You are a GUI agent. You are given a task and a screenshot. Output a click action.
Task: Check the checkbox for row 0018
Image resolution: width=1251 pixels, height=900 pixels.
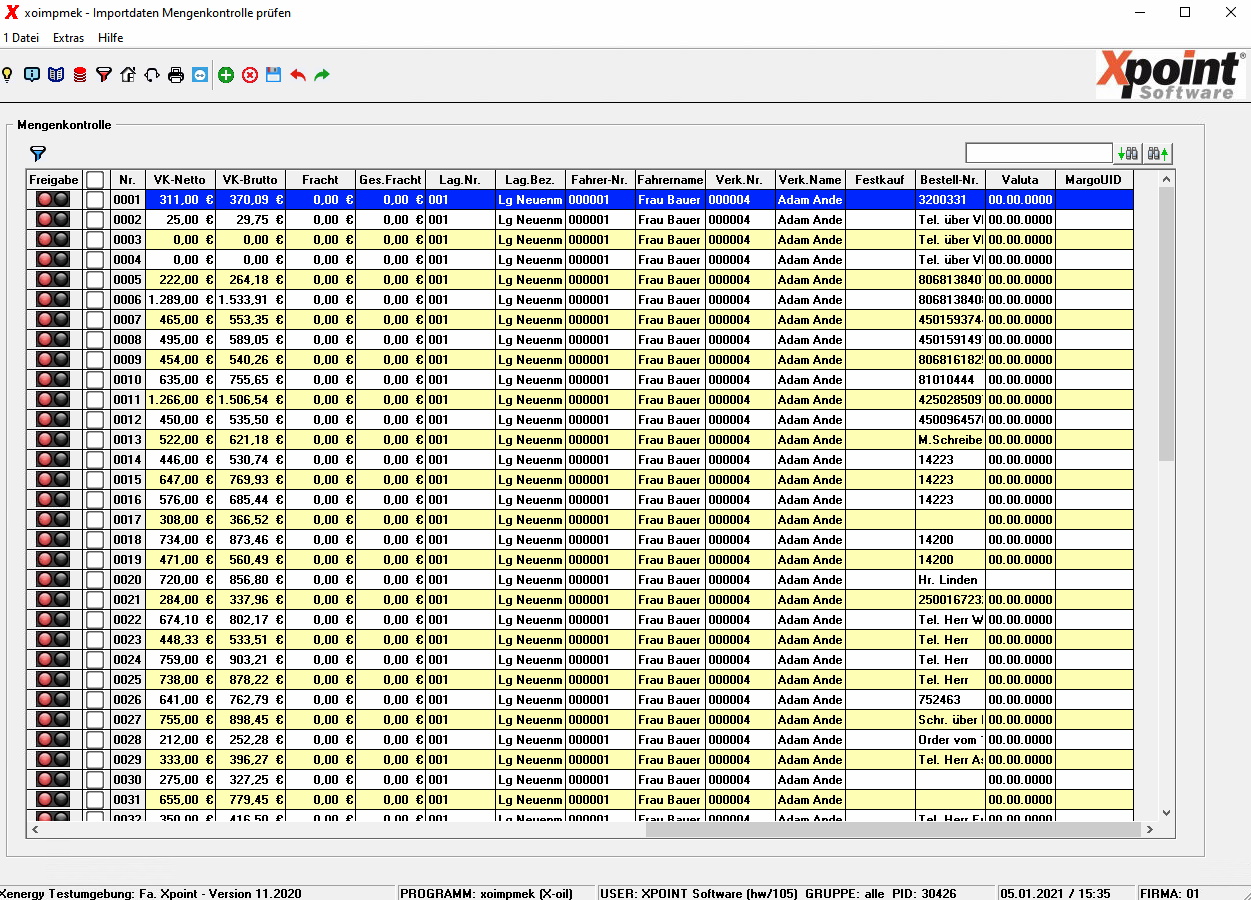pos(95,540)
